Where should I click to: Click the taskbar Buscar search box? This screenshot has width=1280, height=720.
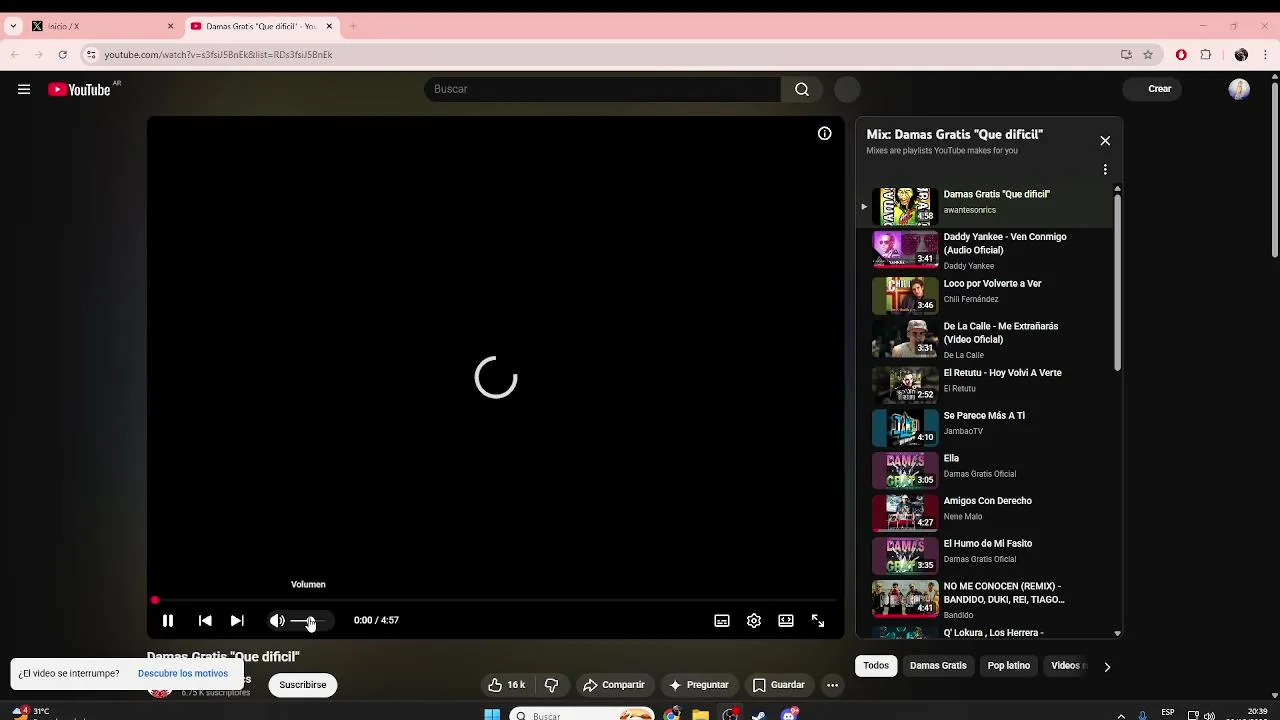coord(581,715)
